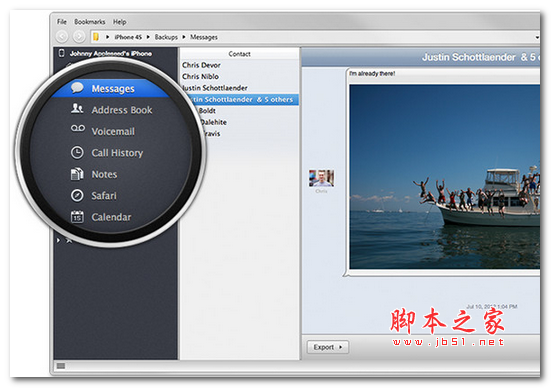
Task: Open the boat photo in the message
Action: tap(445, 177)
